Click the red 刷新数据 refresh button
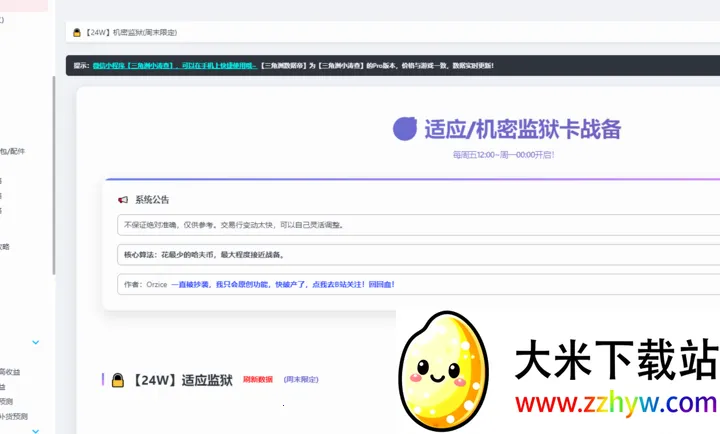Viewport: 720px width, 434px height. pyautogui.click(x=257, y=380)
